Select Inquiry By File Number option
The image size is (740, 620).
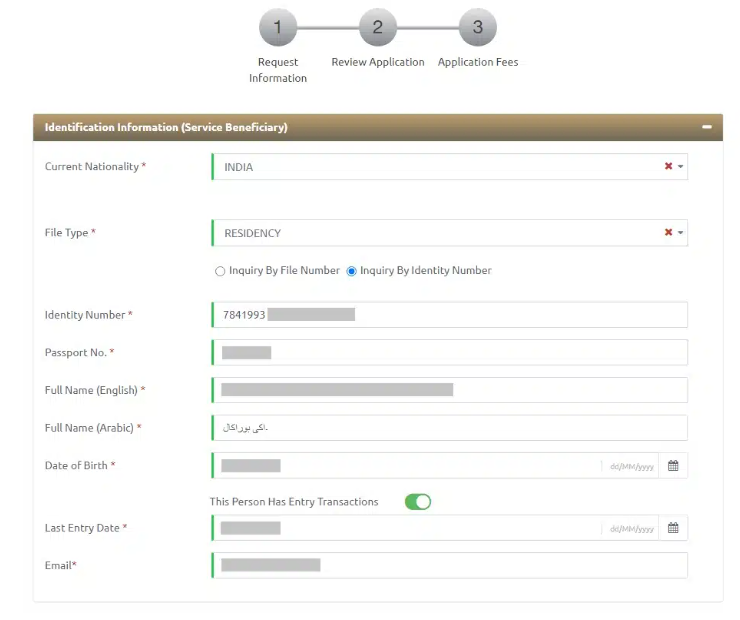[221, 271]
